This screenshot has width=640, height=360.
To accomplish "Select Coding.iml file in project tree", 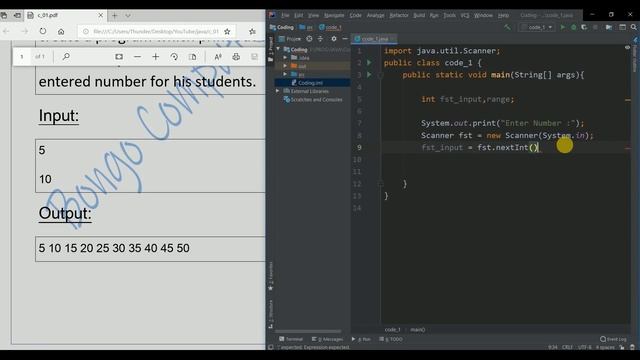I will pos(312,83).
